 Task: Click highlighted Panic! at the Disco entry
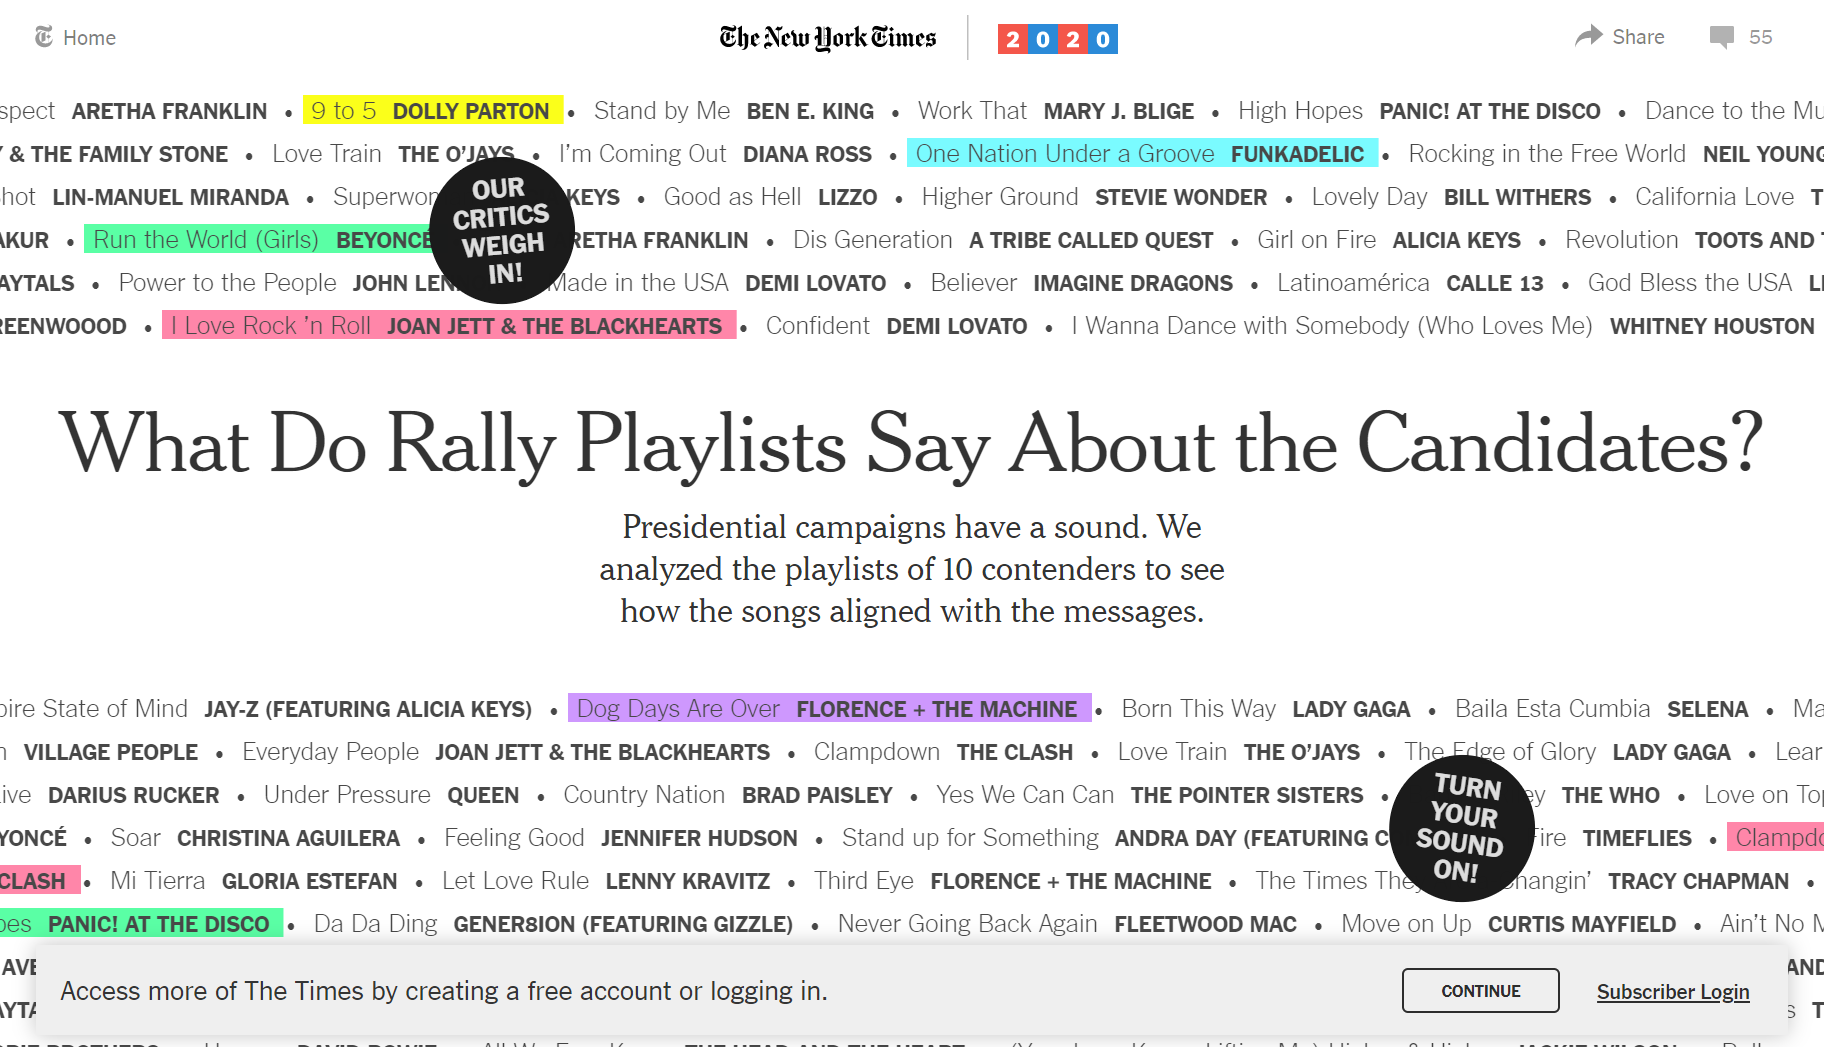tap(141, 923)
